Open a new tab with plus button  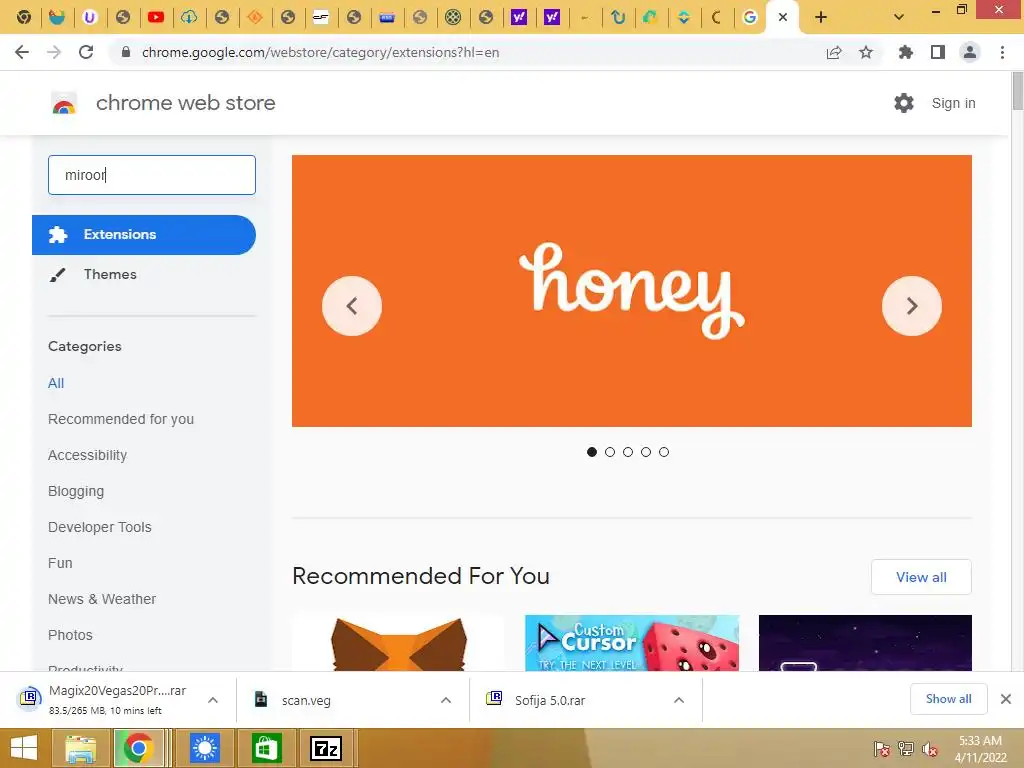pos(821,17)
